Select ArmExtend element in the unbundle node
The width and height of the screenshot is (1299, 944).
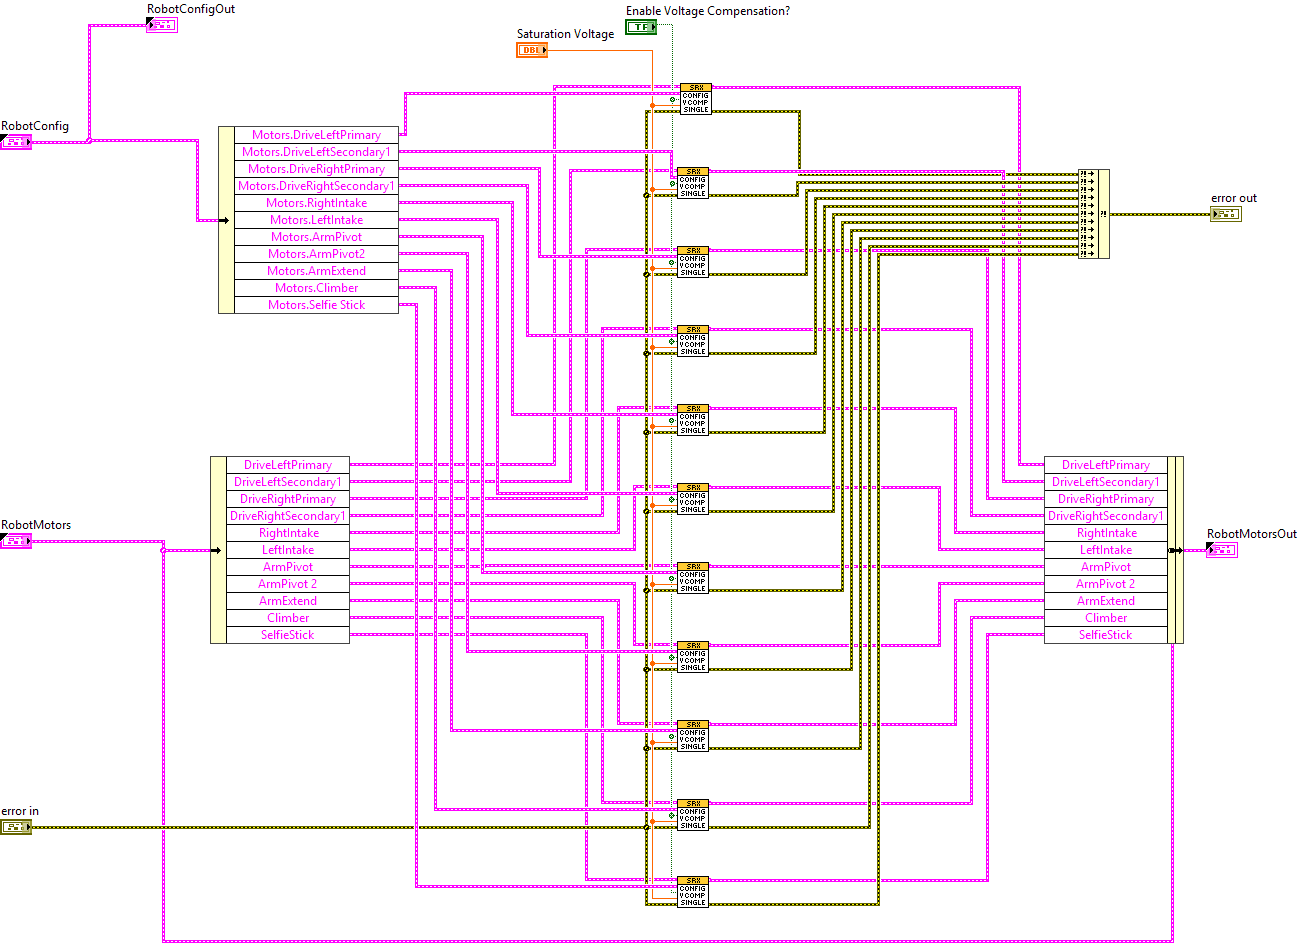click(x=288, y=600)
